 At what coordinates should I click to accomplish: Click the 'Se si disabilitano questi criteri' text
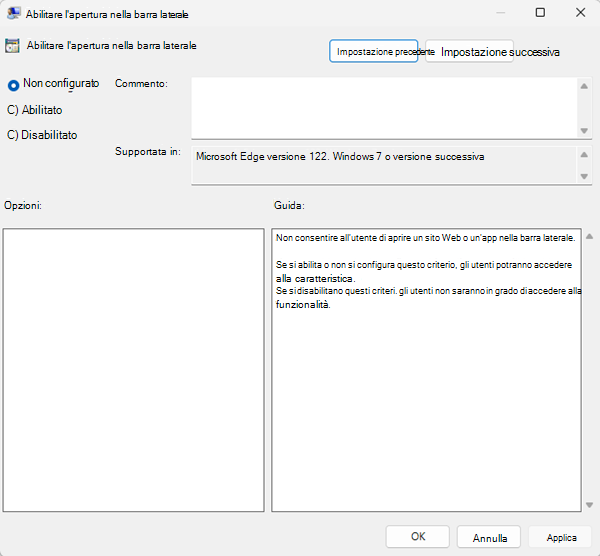click(429, 297)
